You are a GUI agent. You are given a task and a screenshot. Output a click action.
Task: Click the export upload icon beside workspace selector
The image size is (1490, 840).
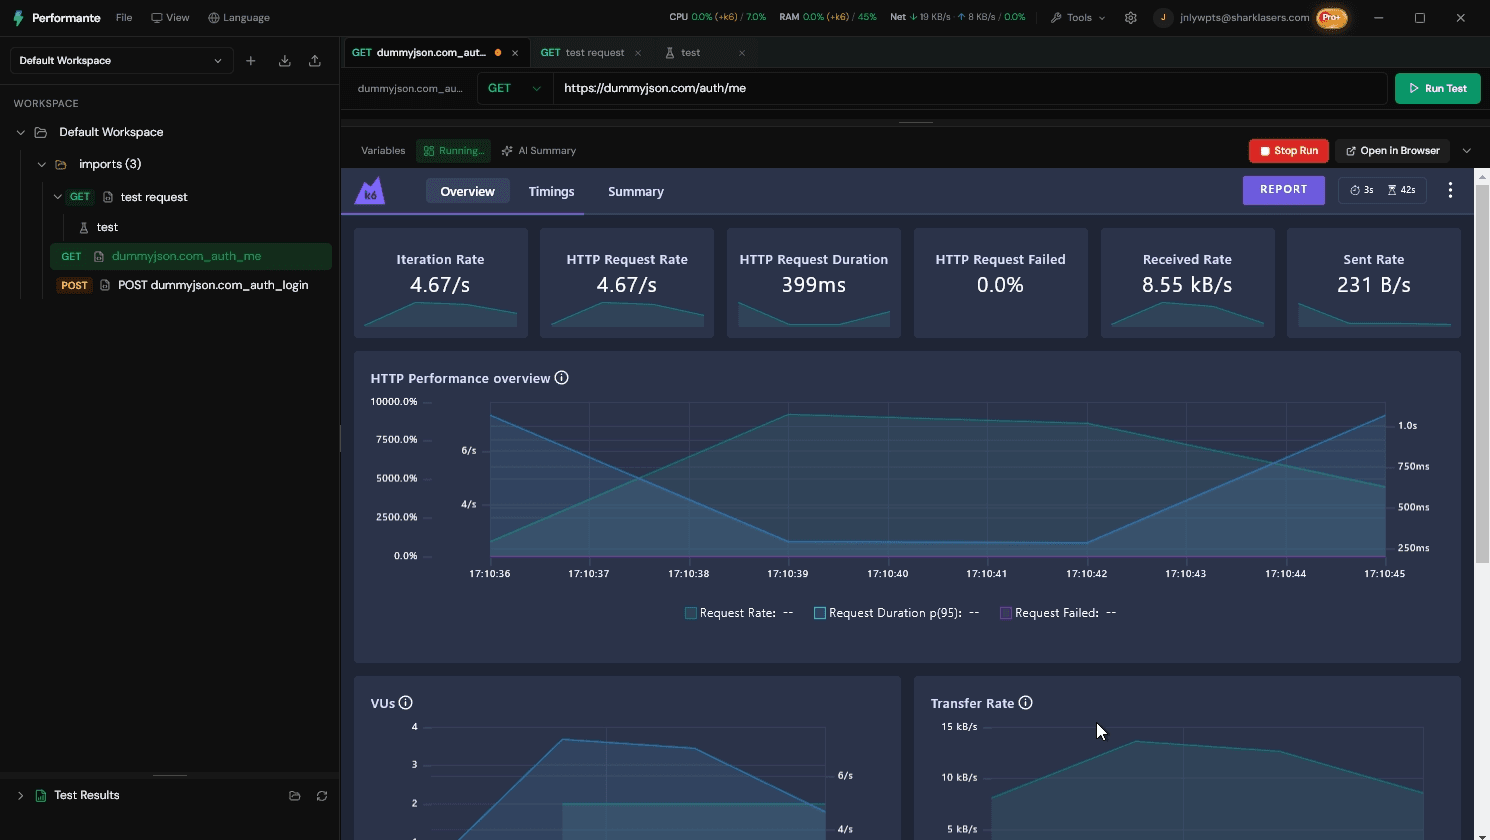click(x=315, y=61)
